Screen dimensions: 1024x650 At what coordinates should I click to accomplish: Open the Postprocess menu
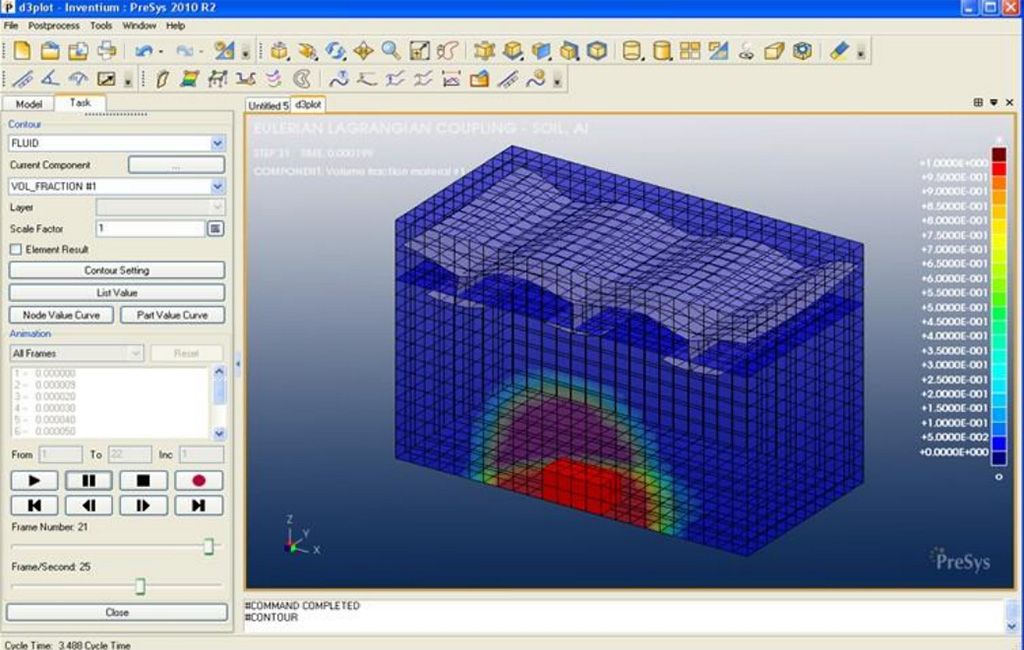53,25
